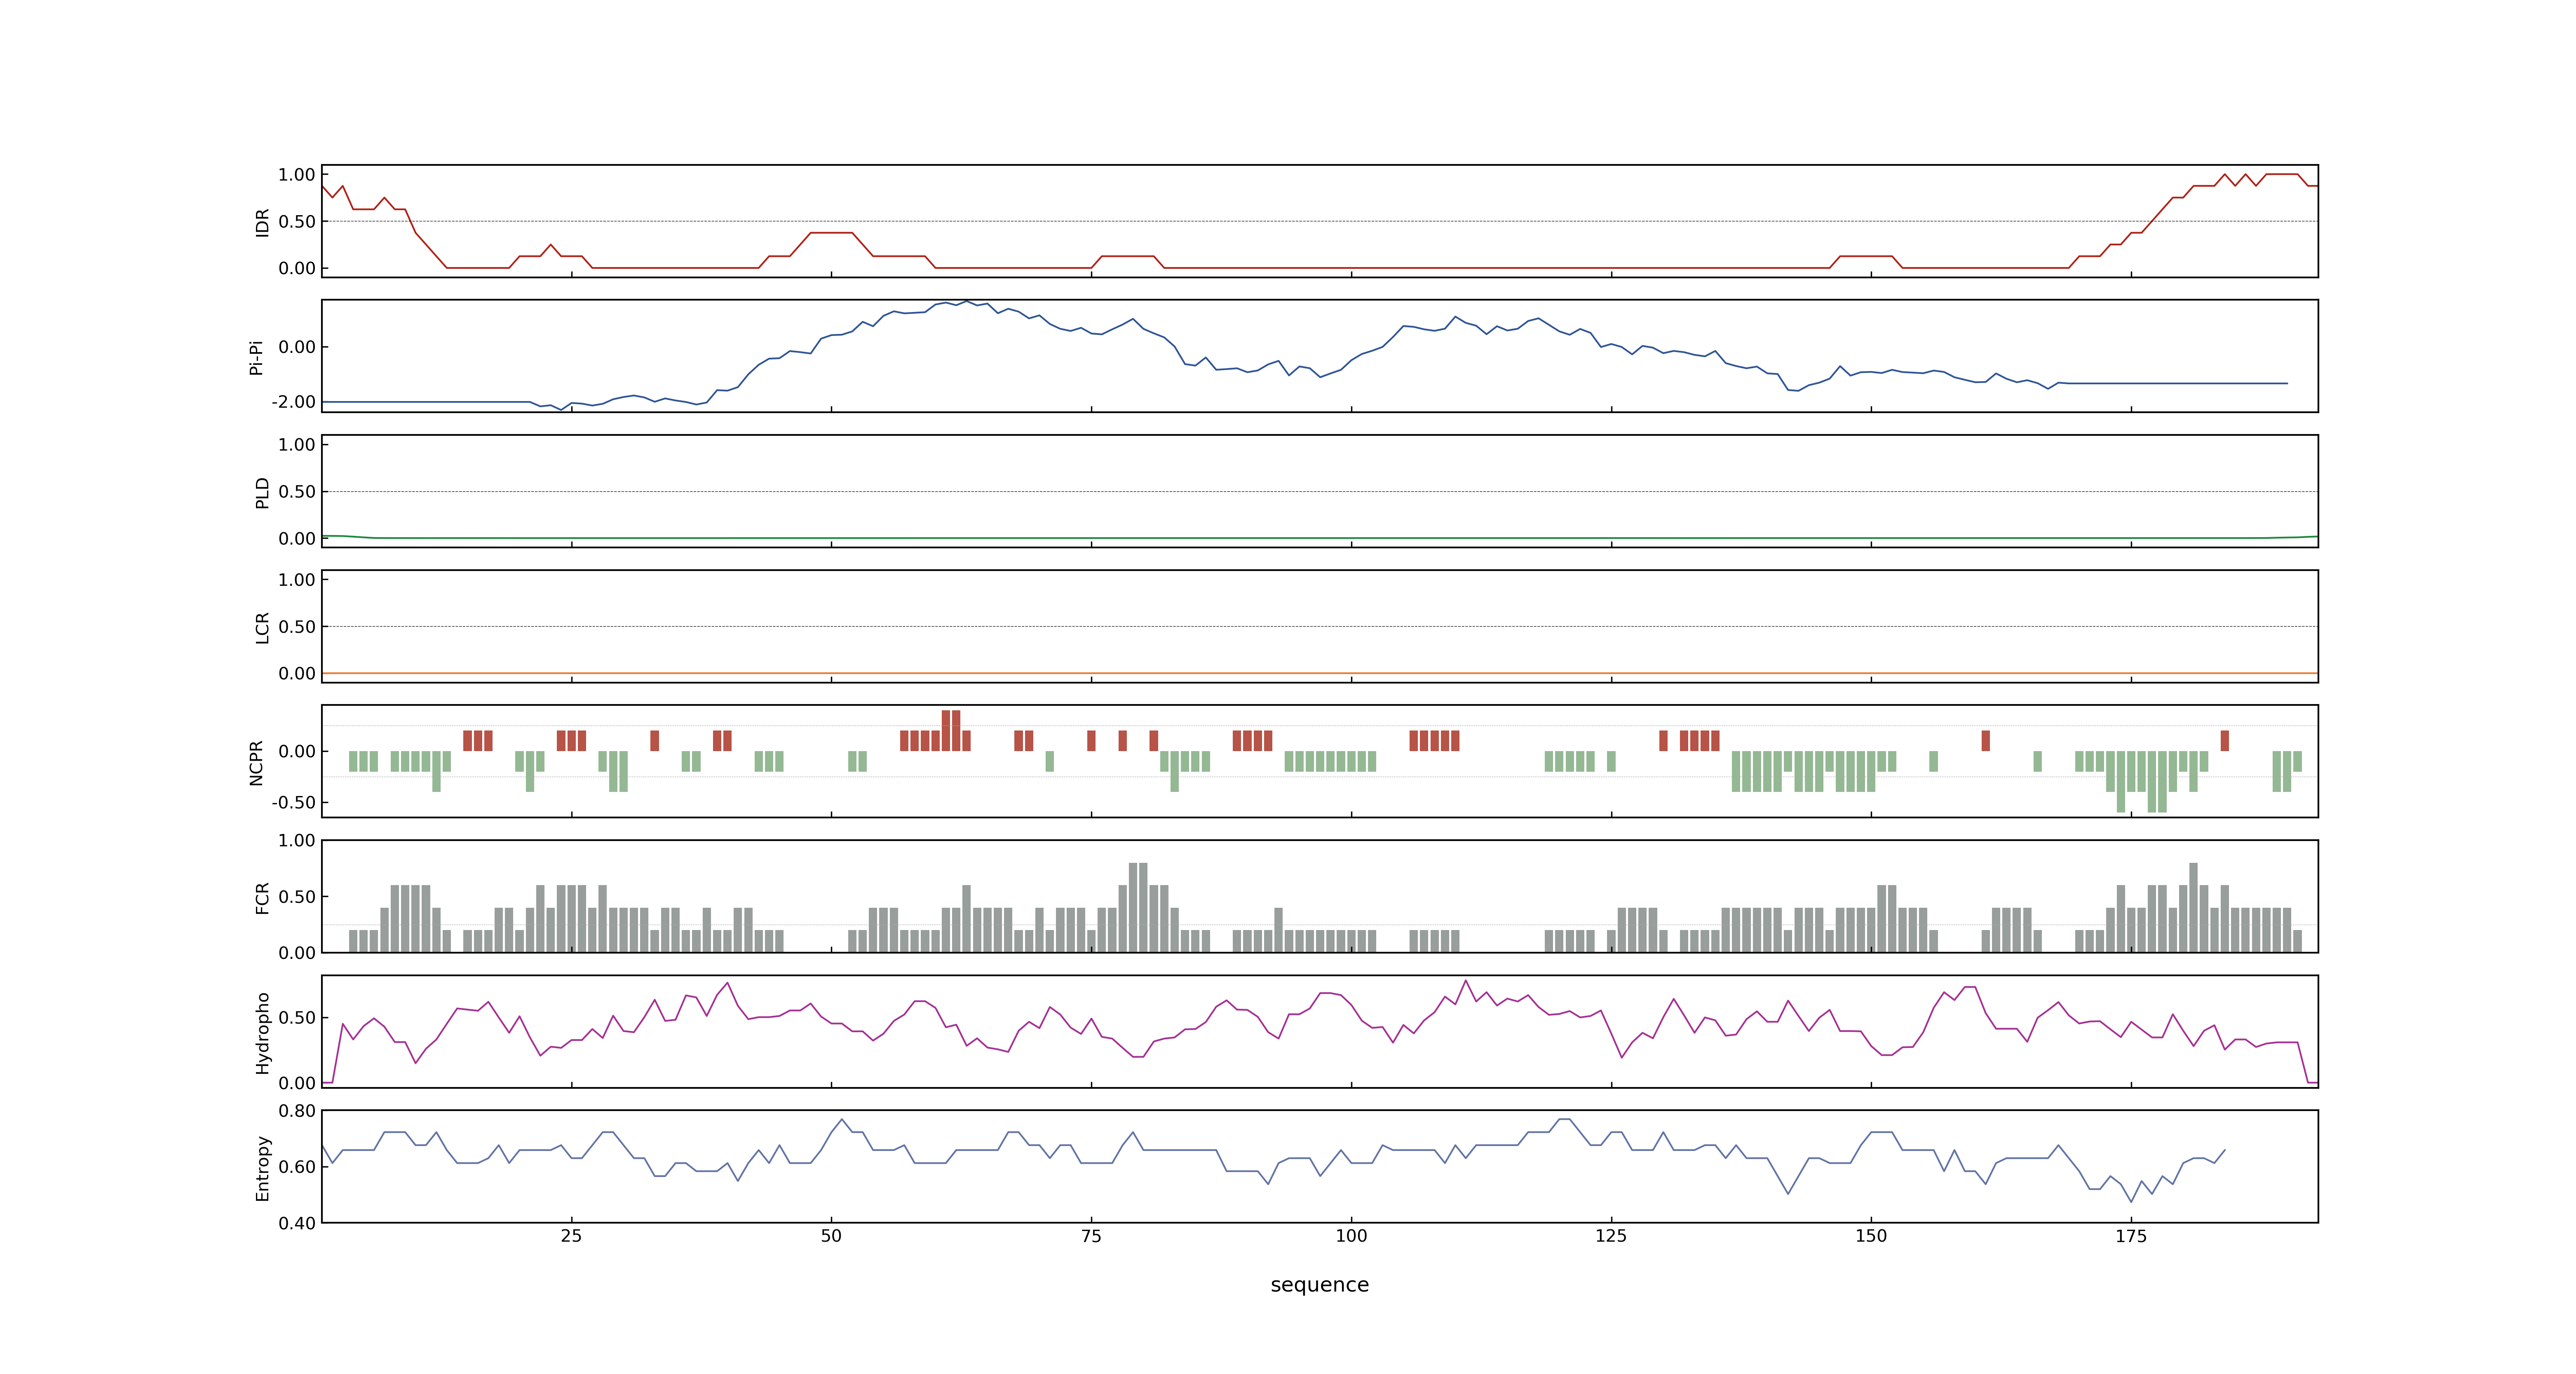Click the -2.00 tick on Pi-Pi axis
2576x1374 pixels.
point(293,402)
